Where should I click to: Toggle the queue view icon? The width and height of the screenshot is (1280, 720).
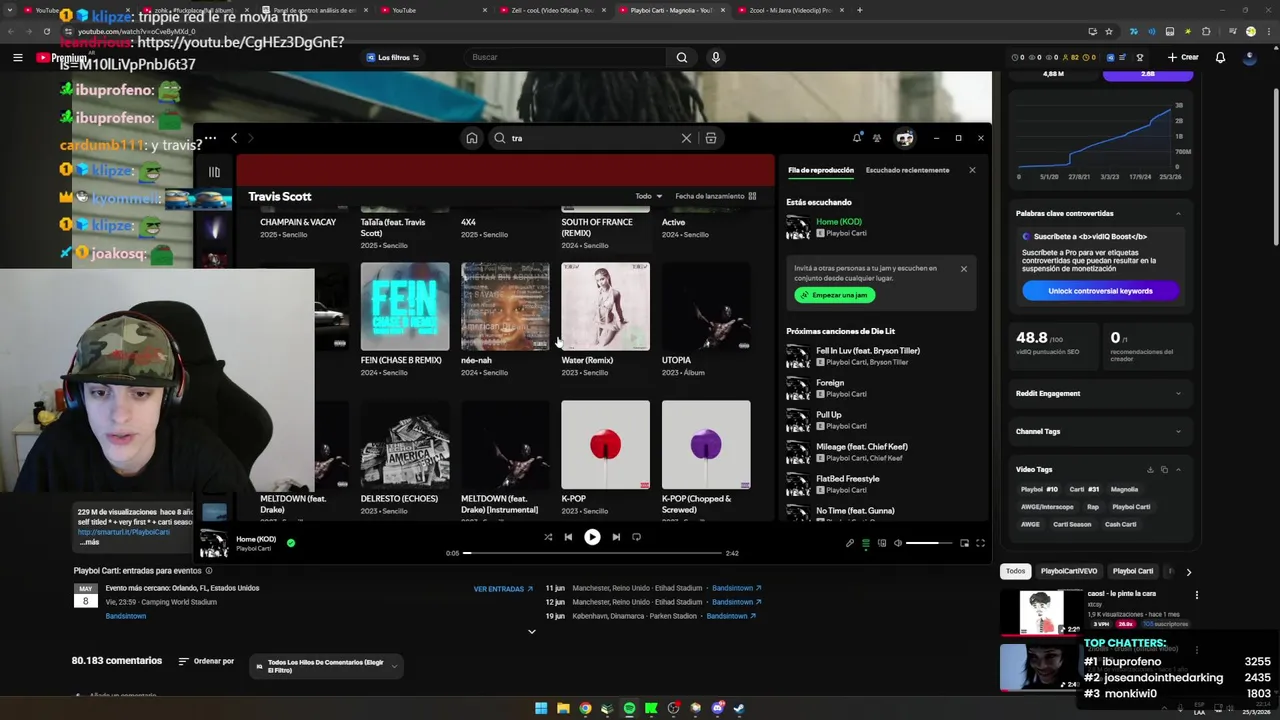(x=866, y=543)
